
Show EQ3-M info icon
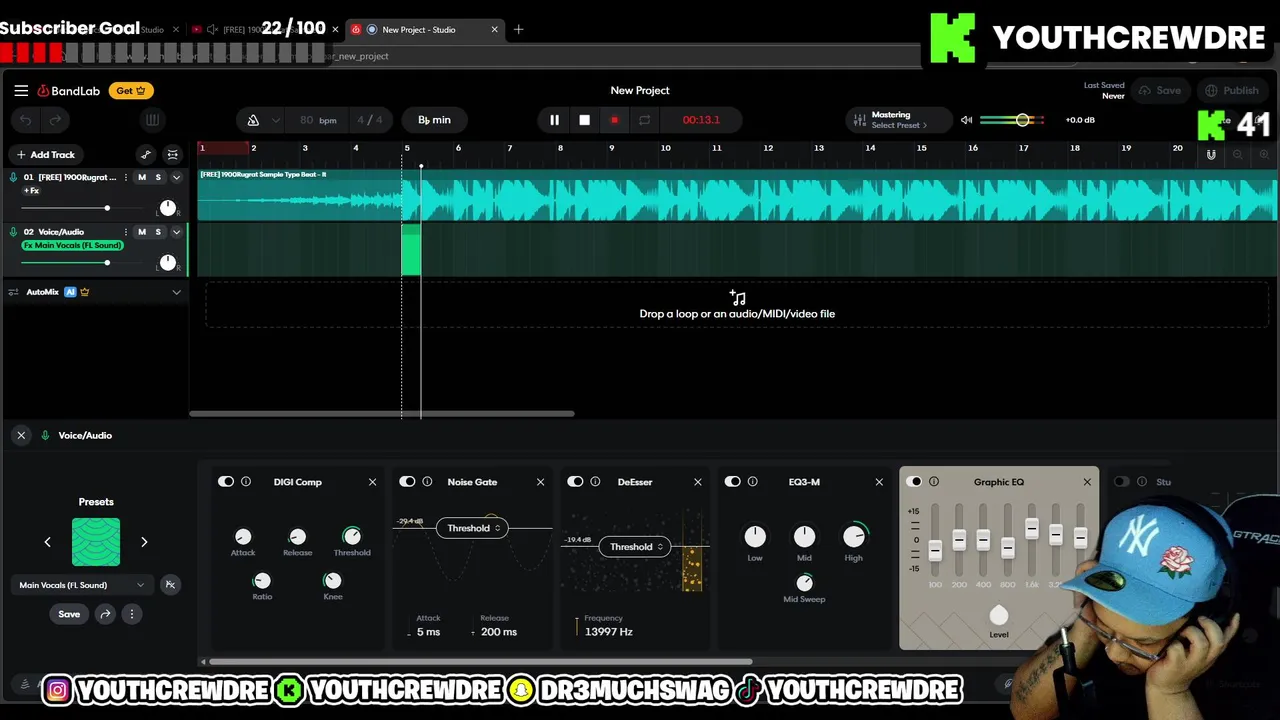click(x=753, y=482)
